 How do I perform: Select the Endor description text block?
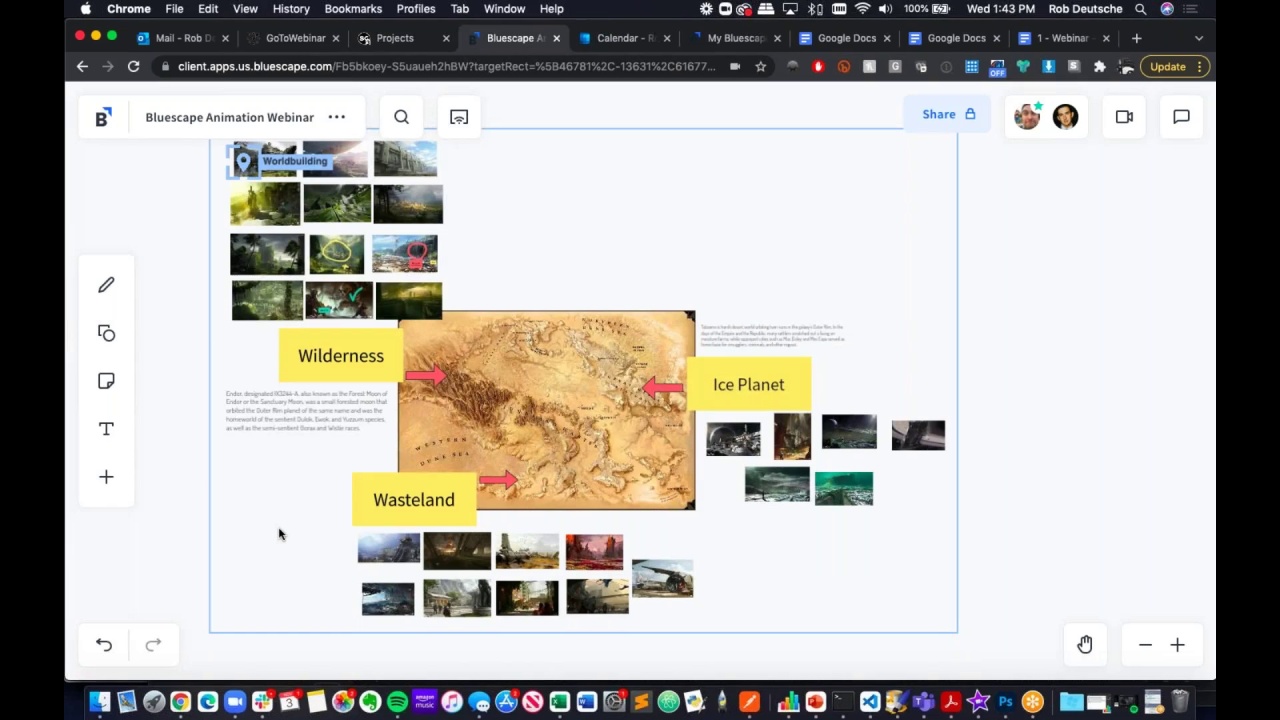pos(306,411)
